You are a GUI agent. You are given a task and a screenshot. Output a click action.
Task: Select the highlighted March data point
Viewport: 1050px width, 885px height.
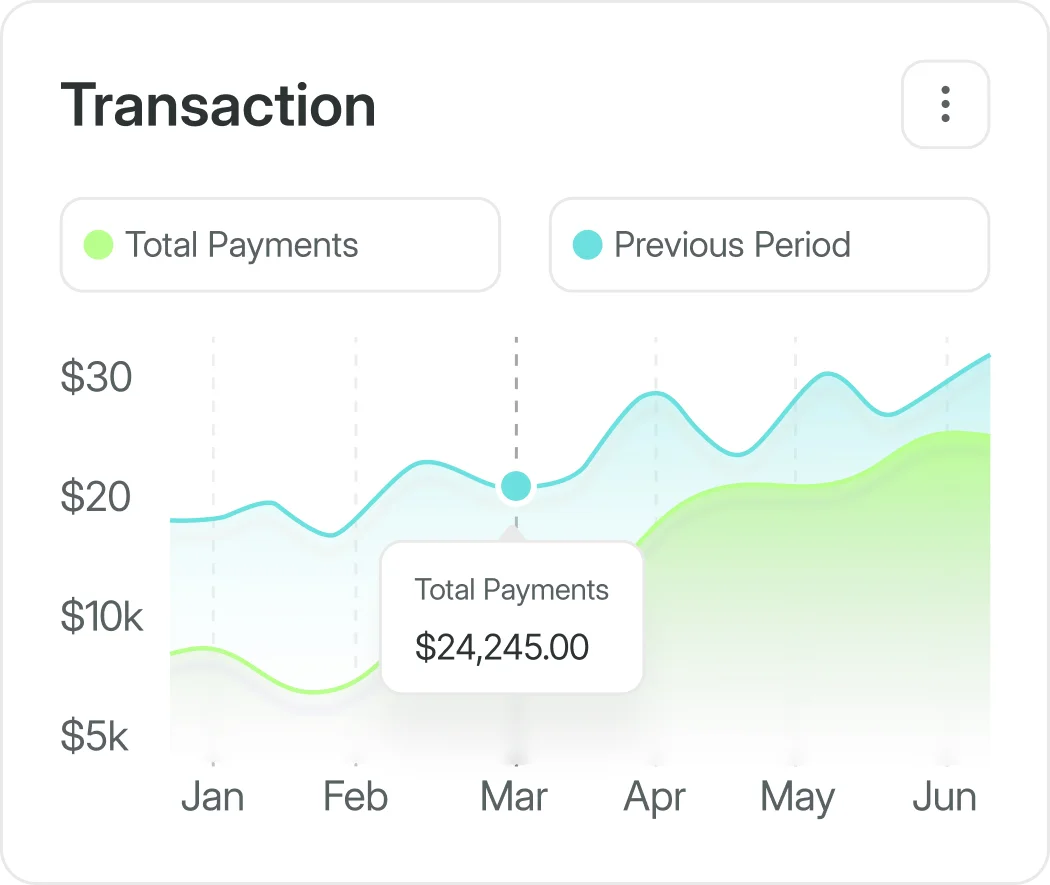(515, 487)
